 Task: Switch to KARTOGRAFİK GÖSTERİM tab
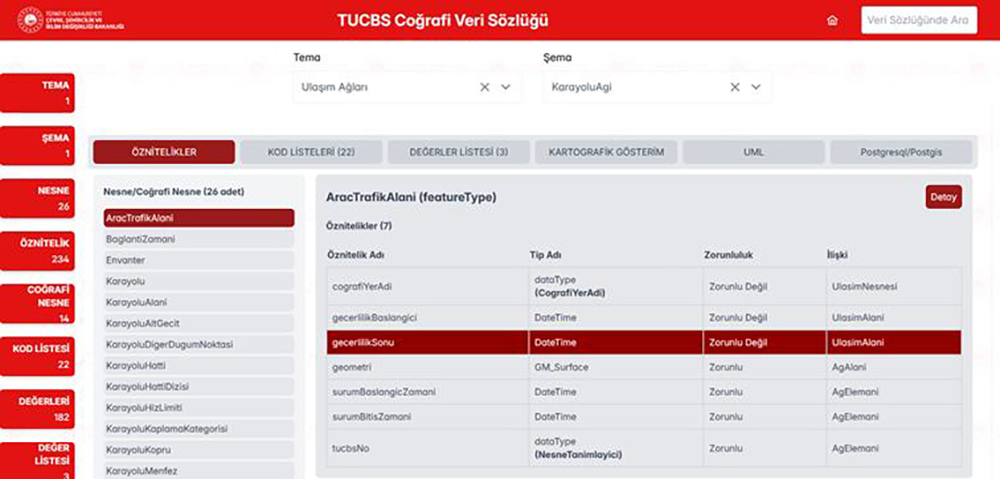606,152
